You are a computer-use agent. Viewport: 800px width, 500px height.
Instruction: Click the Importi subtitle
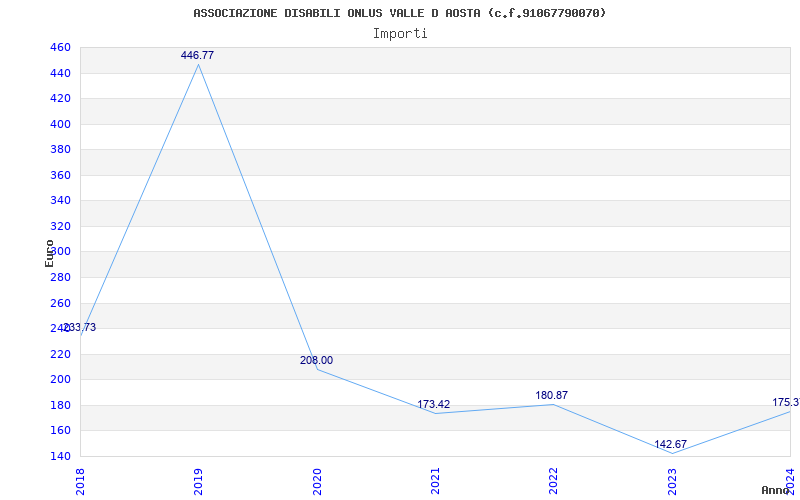click(400, 34)
